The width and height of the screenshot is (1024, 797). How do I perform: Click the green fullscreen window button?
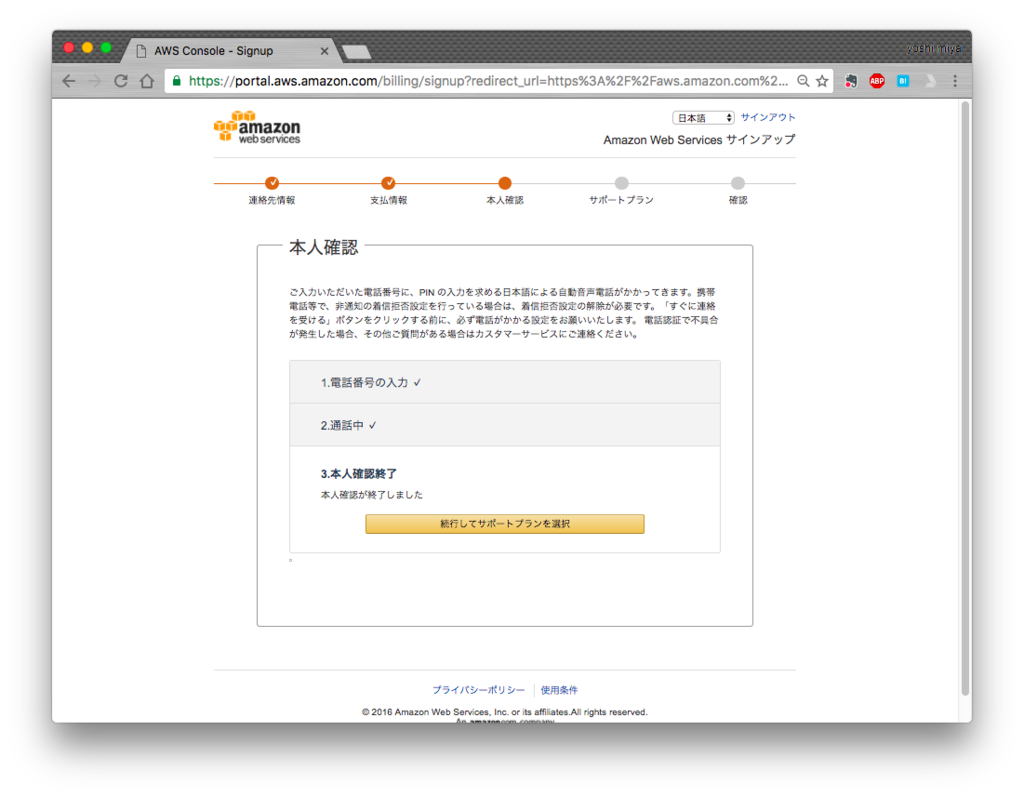click(106, 48)
